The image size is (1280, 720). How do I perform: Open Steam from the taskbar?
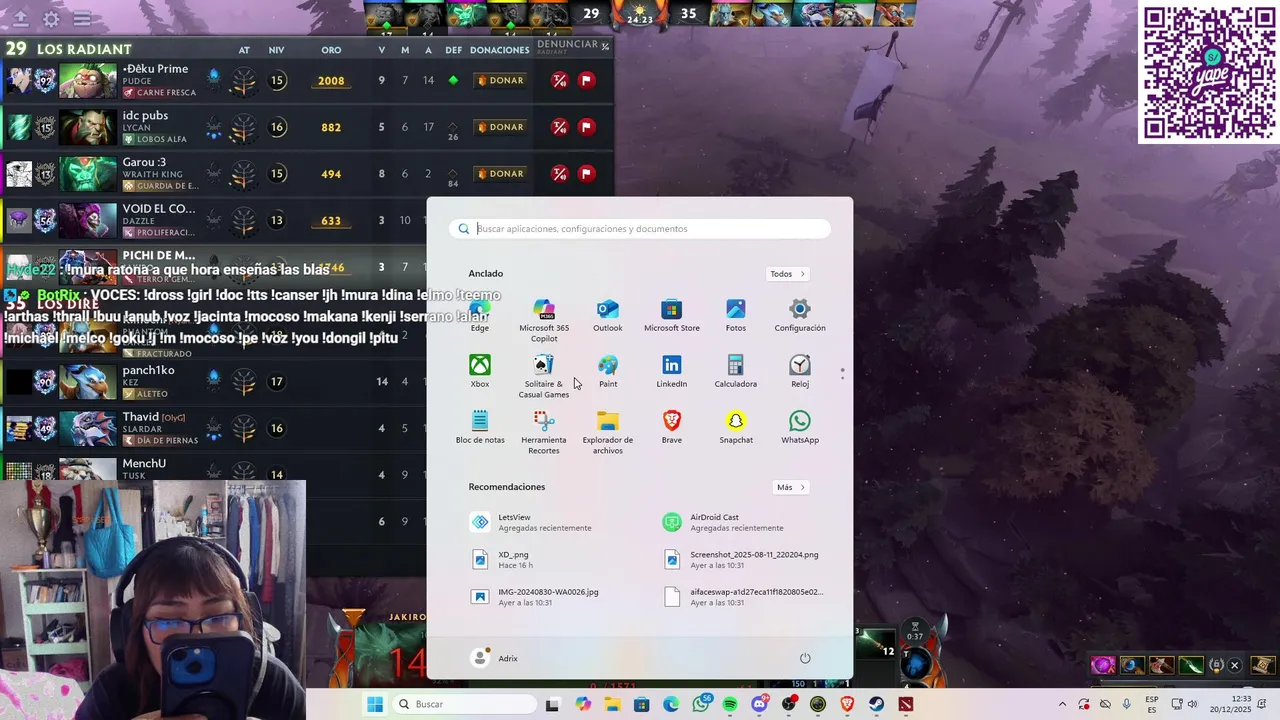tap(877, 704)
